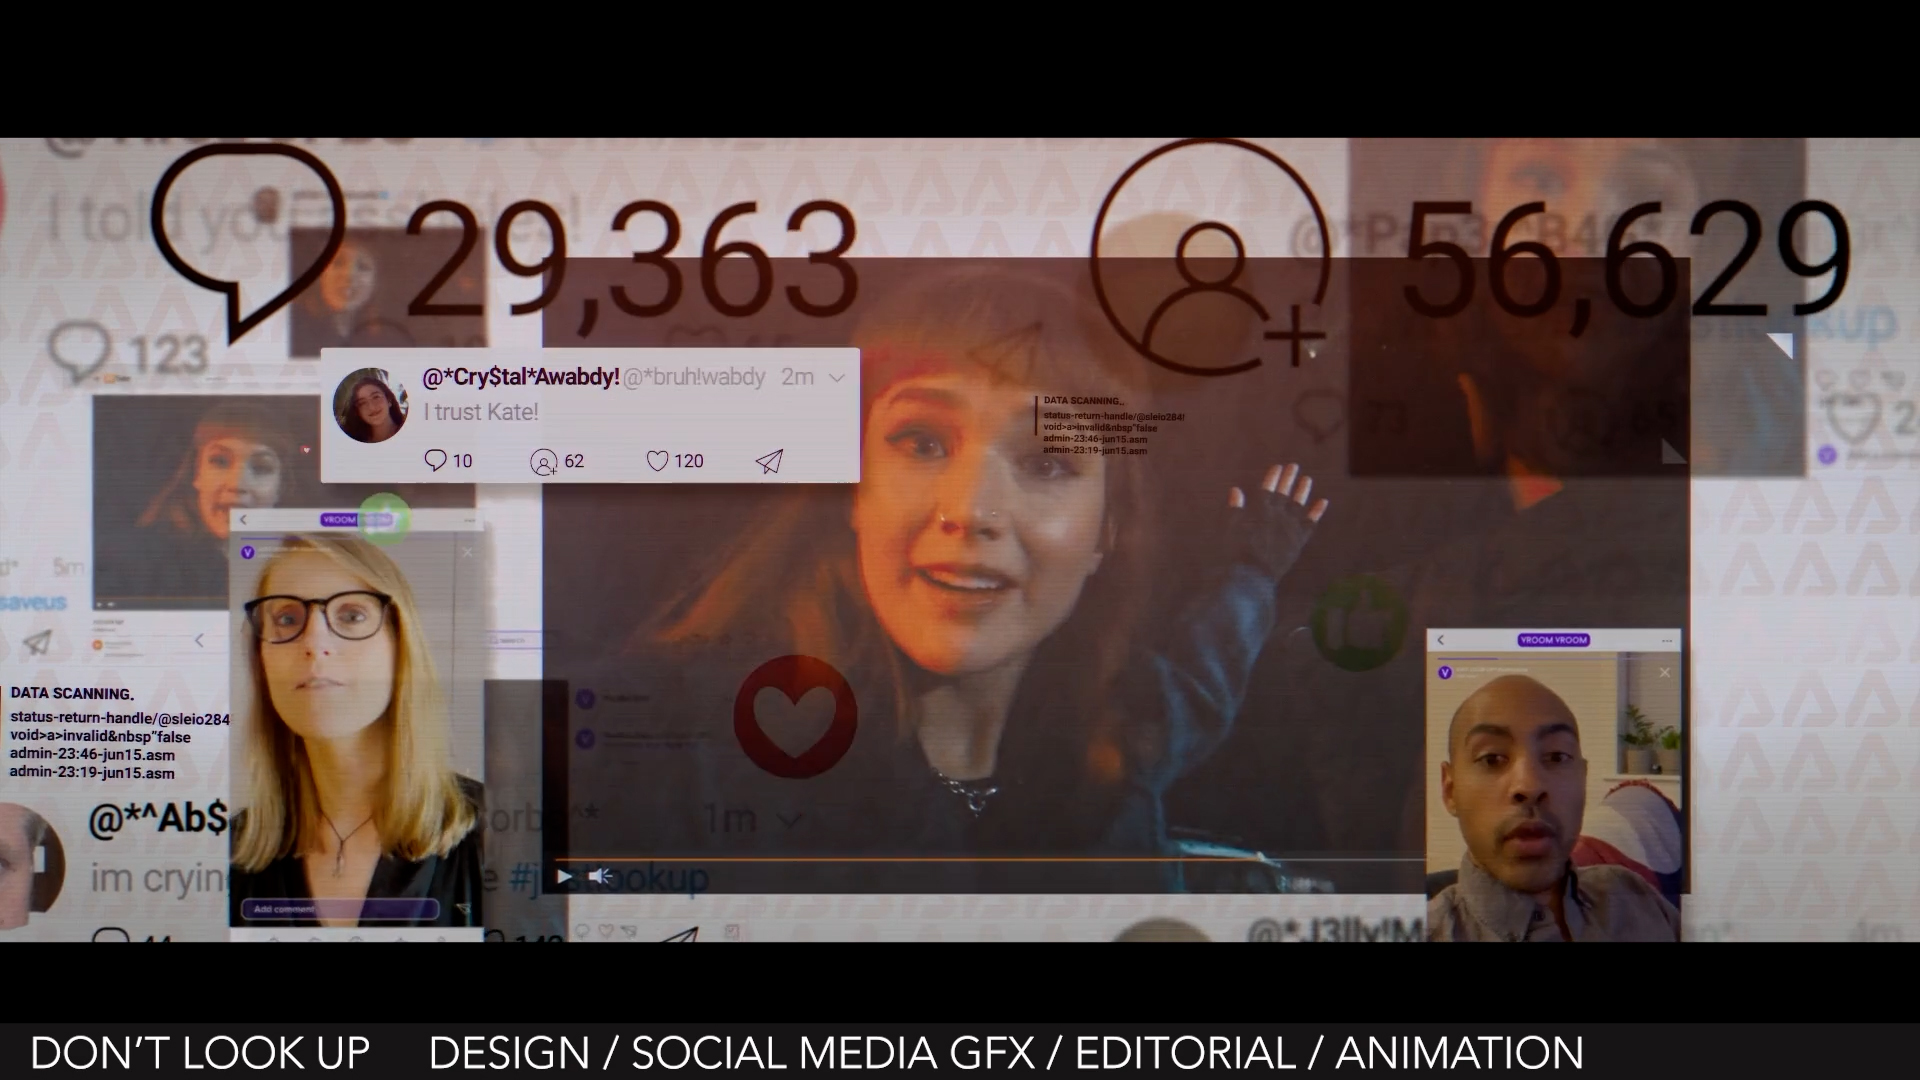Expand chevron menu on Crystal's post
1920x1080 pixels.
point(837,378)
